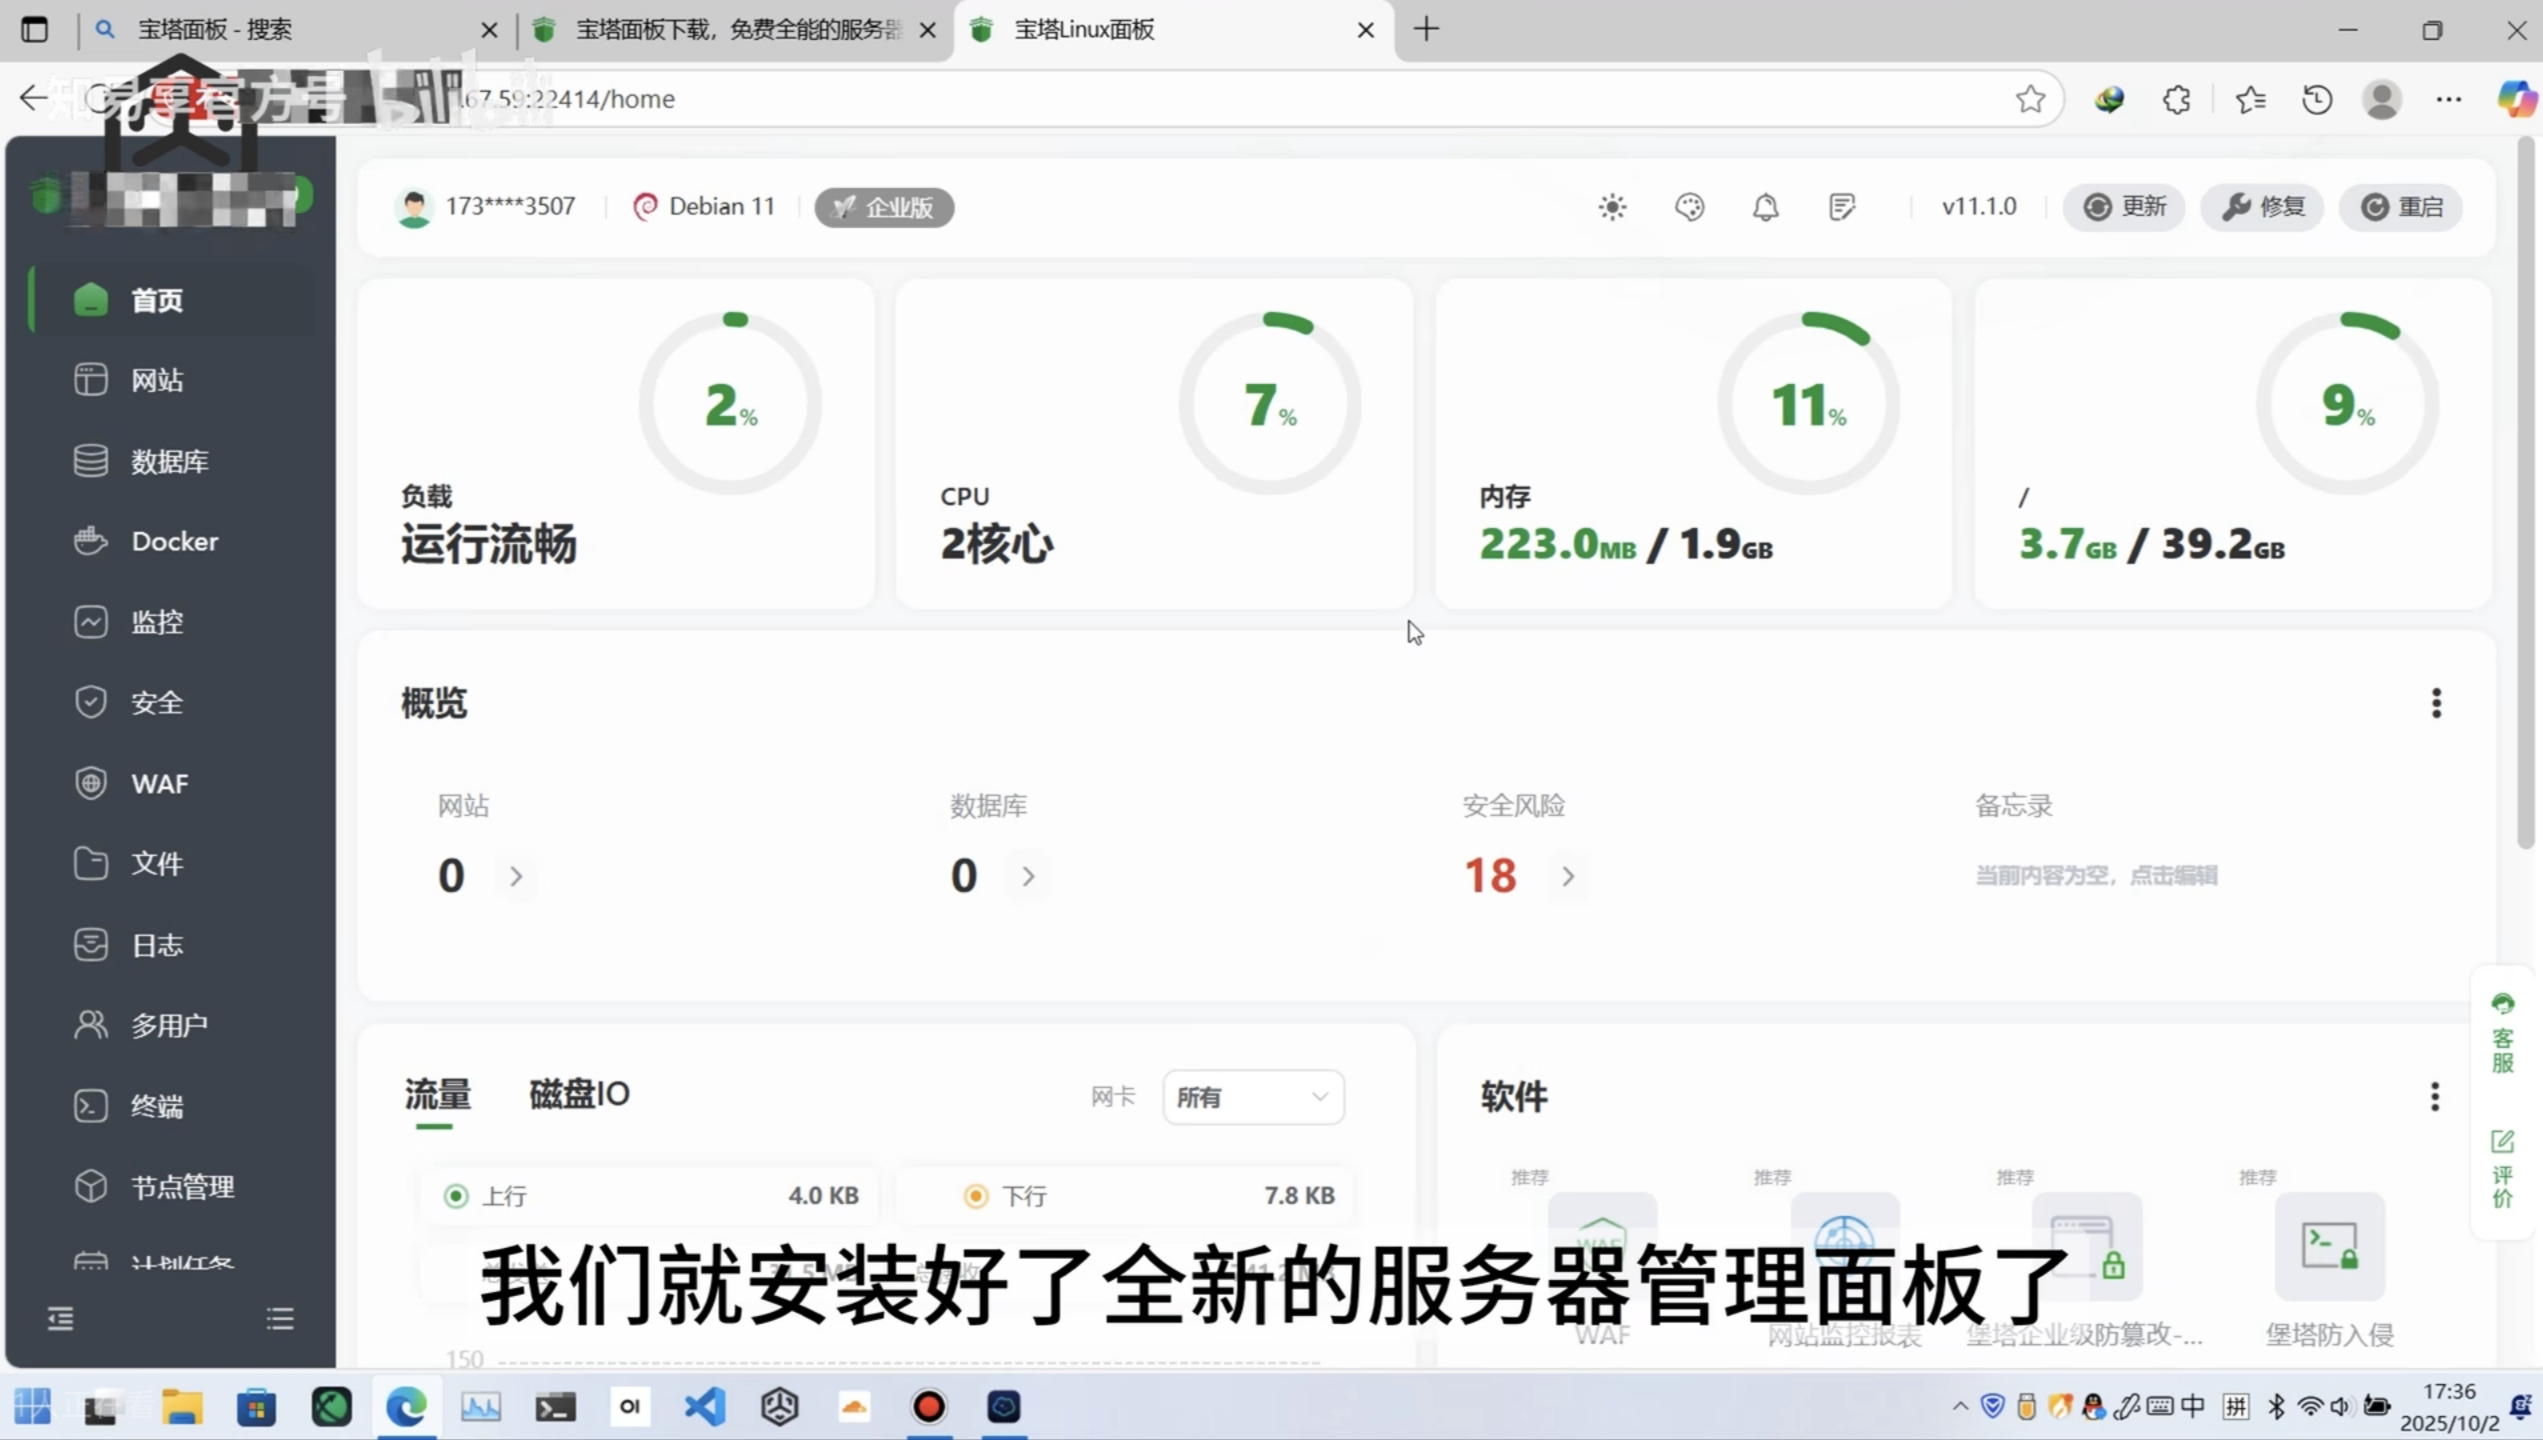Open the 概览 three-dot options menu
Viewport: 2543px width, 1440px height.
point(2436,703)
